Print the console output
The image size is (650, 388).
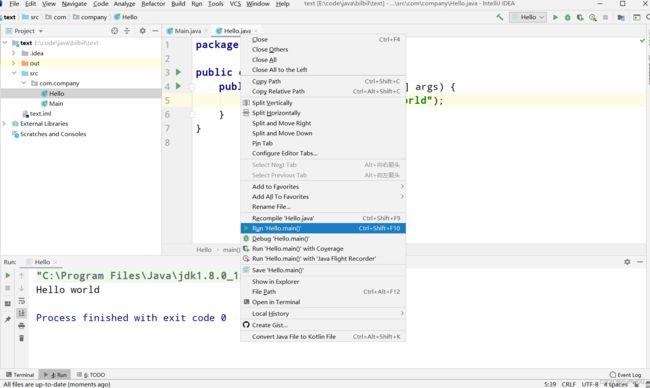22,325
